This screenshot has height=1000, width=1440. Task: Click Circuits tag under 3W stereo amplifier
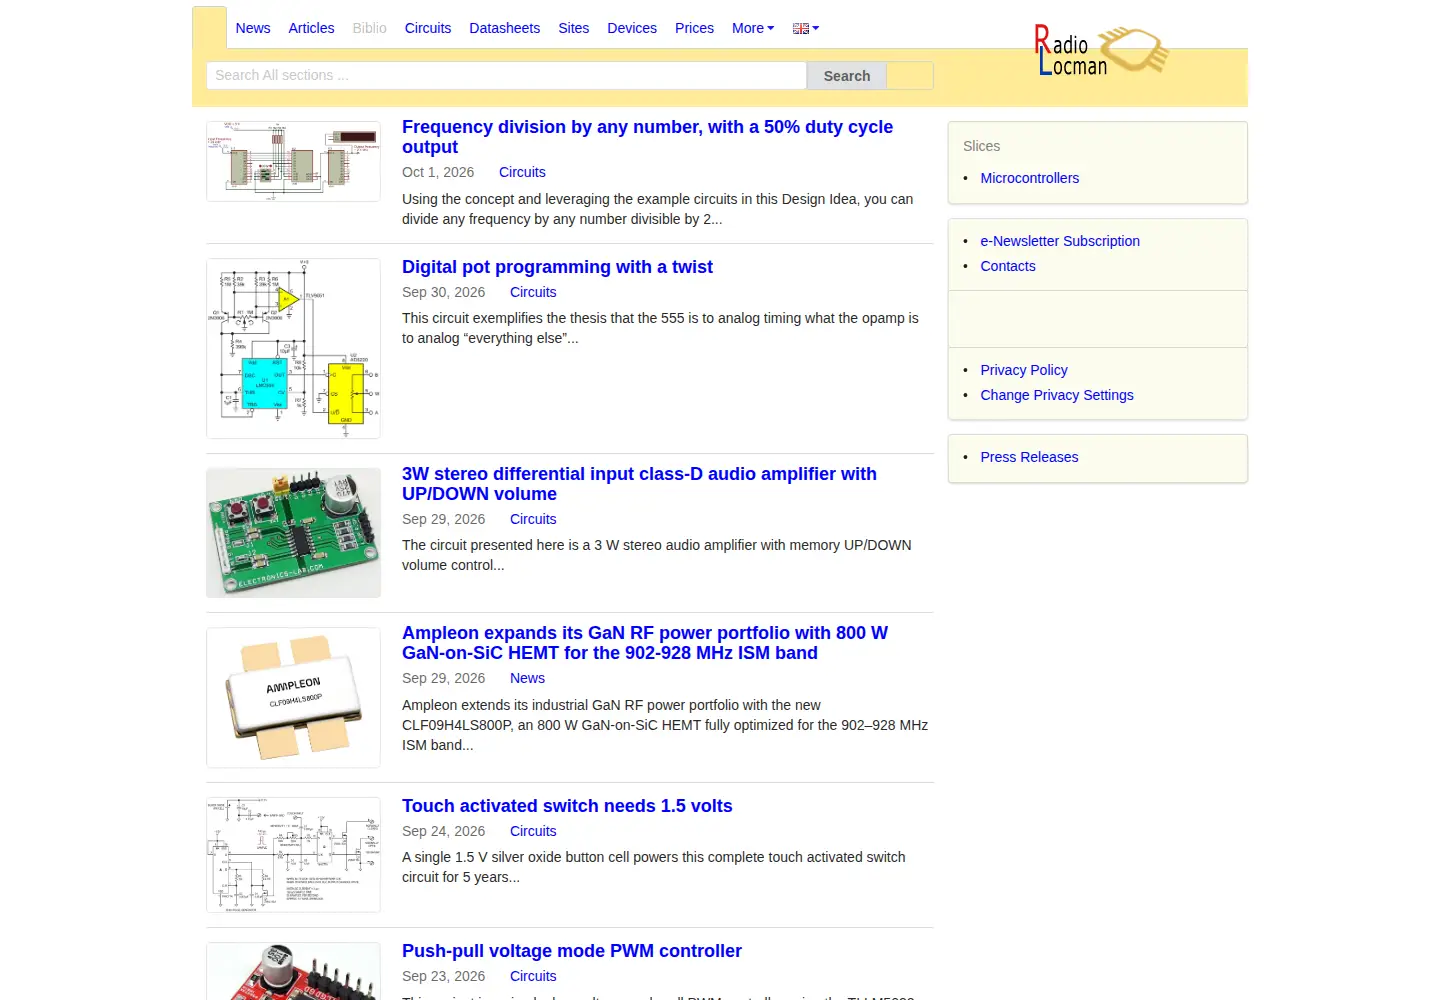coord(533,519)
